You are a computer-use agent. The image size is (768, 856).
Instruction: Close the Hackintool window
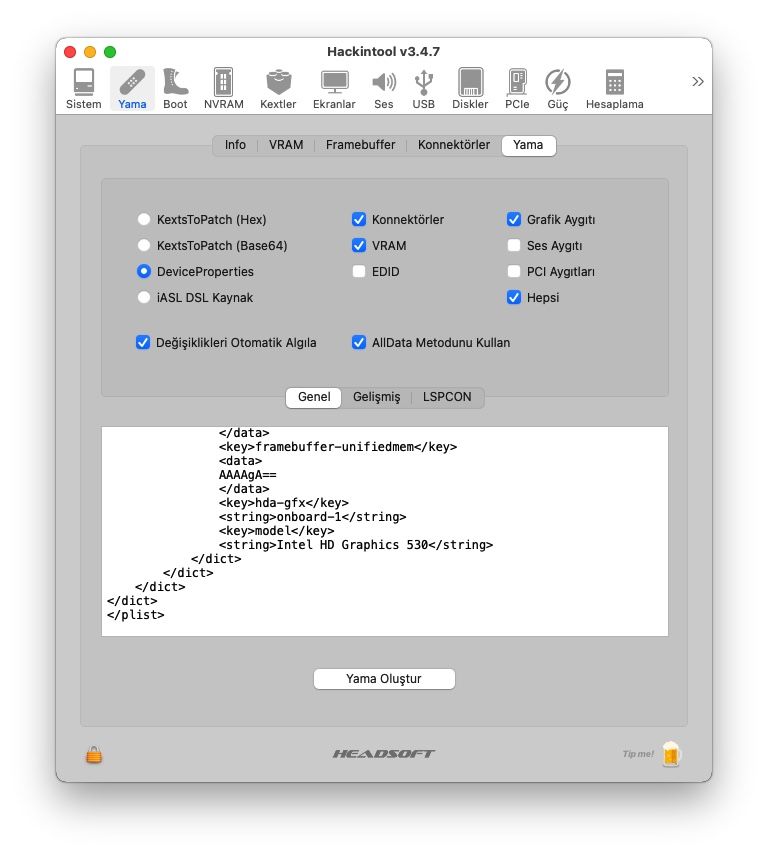coord(70,52)
